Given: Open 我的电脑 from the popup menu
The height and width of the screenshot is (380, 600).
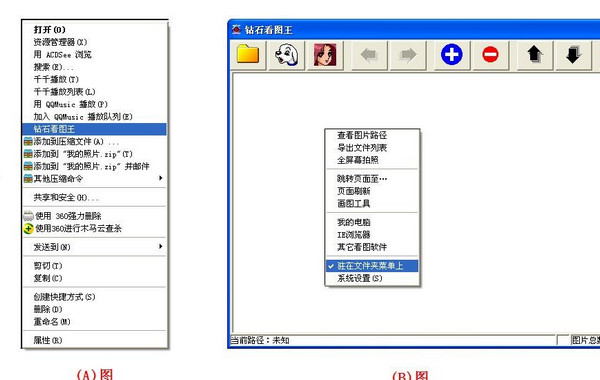Looking at the screenshot, I should pyautogui.click(x=372, y=222).
